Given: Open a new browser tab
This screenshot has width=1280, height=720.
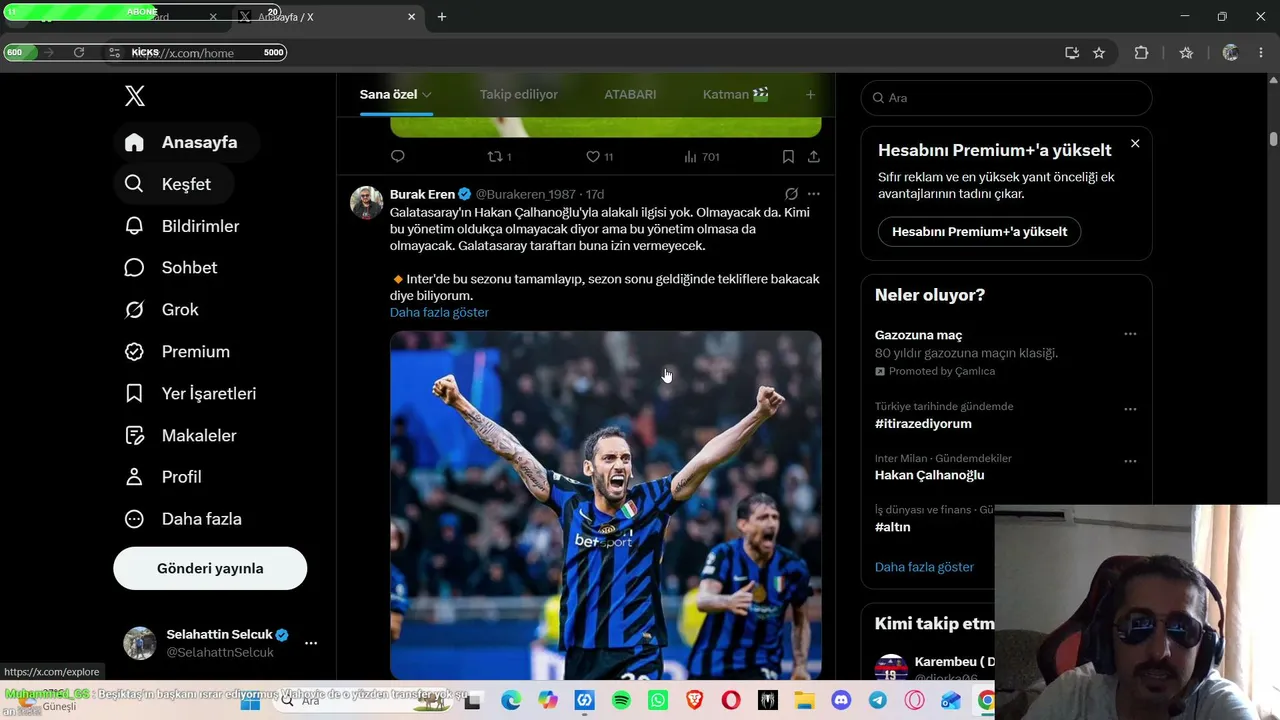Looking at the screenshot, I should [x=442, y=17].
